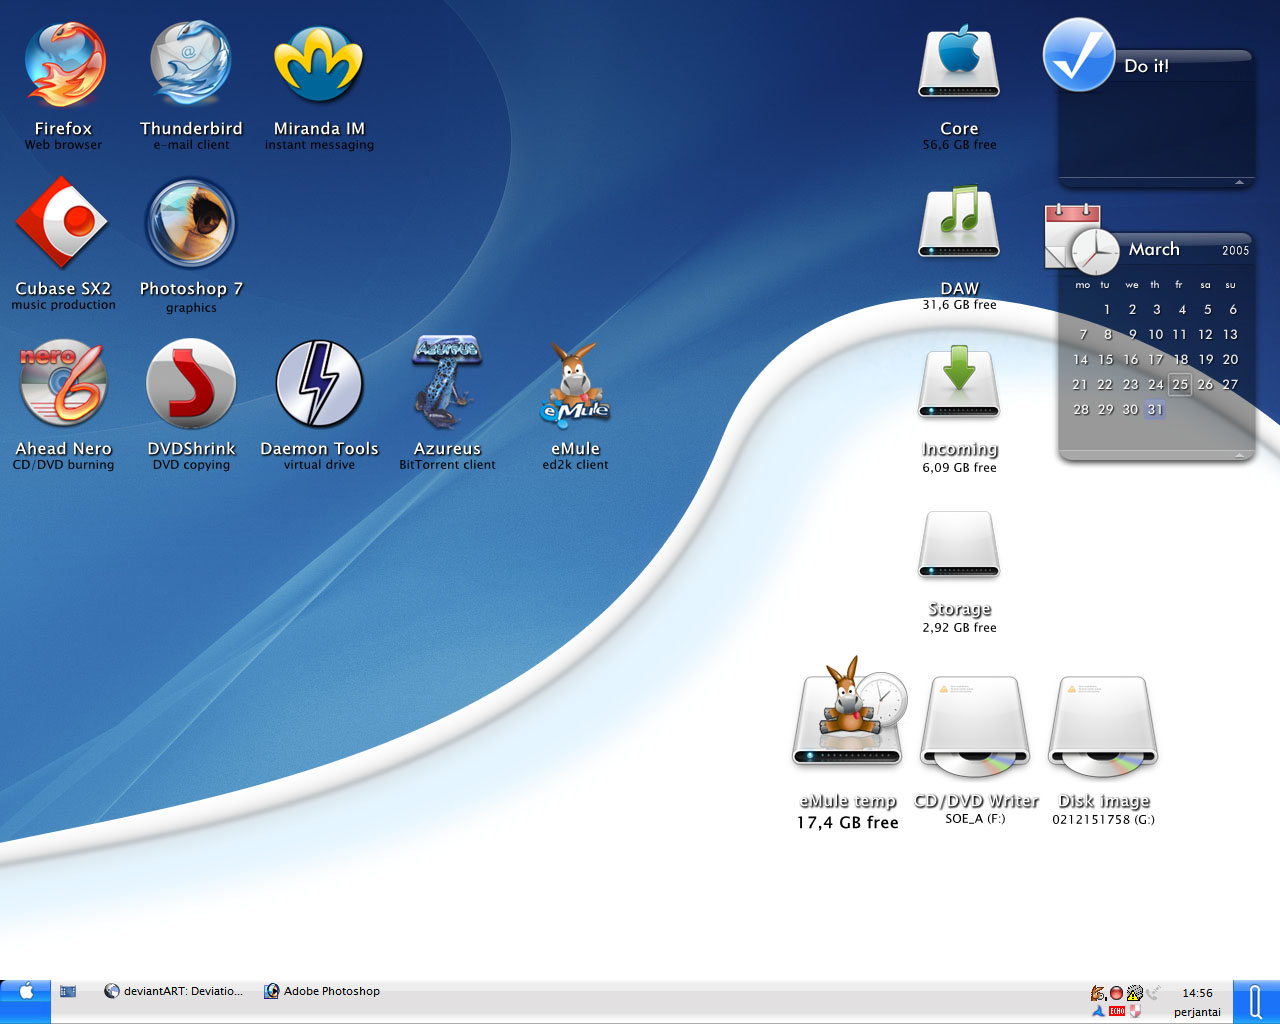Screen dimensions: 1280x1024
Task: Switch to deviantART taskbar window
Action: pos(174,991)
